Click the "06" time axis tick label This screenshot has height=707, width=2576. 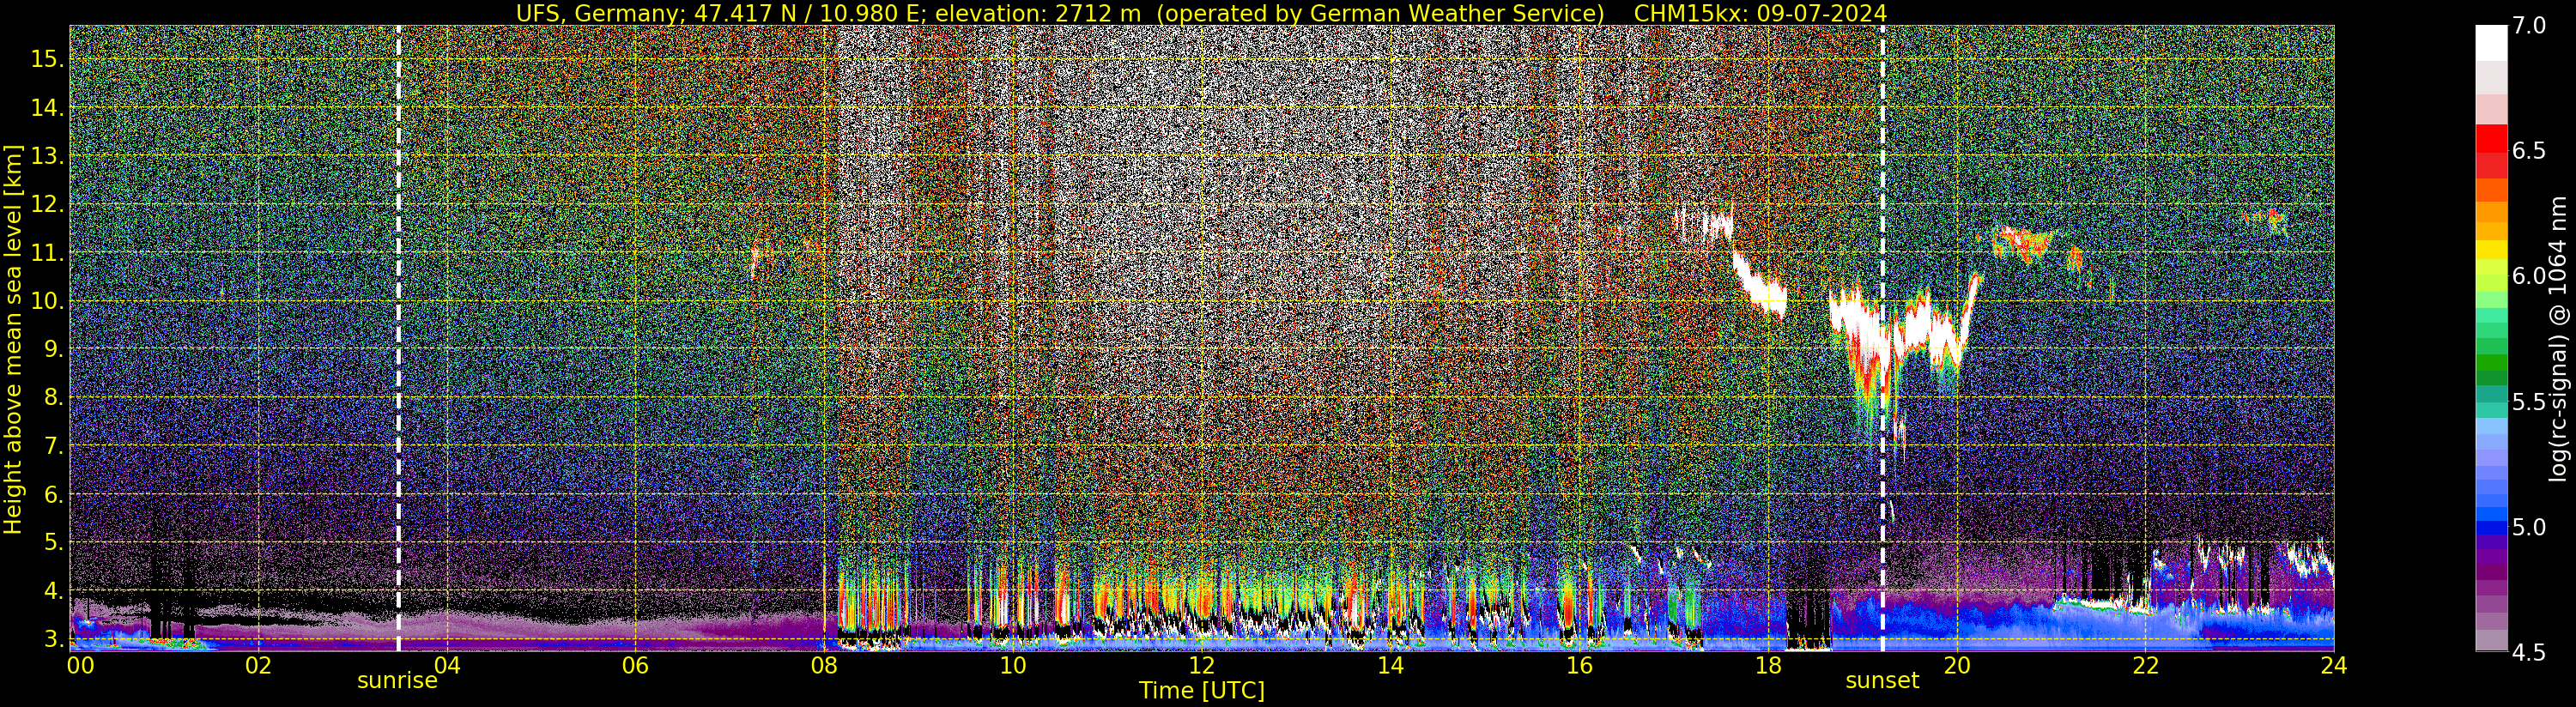(x=635, y=665)
